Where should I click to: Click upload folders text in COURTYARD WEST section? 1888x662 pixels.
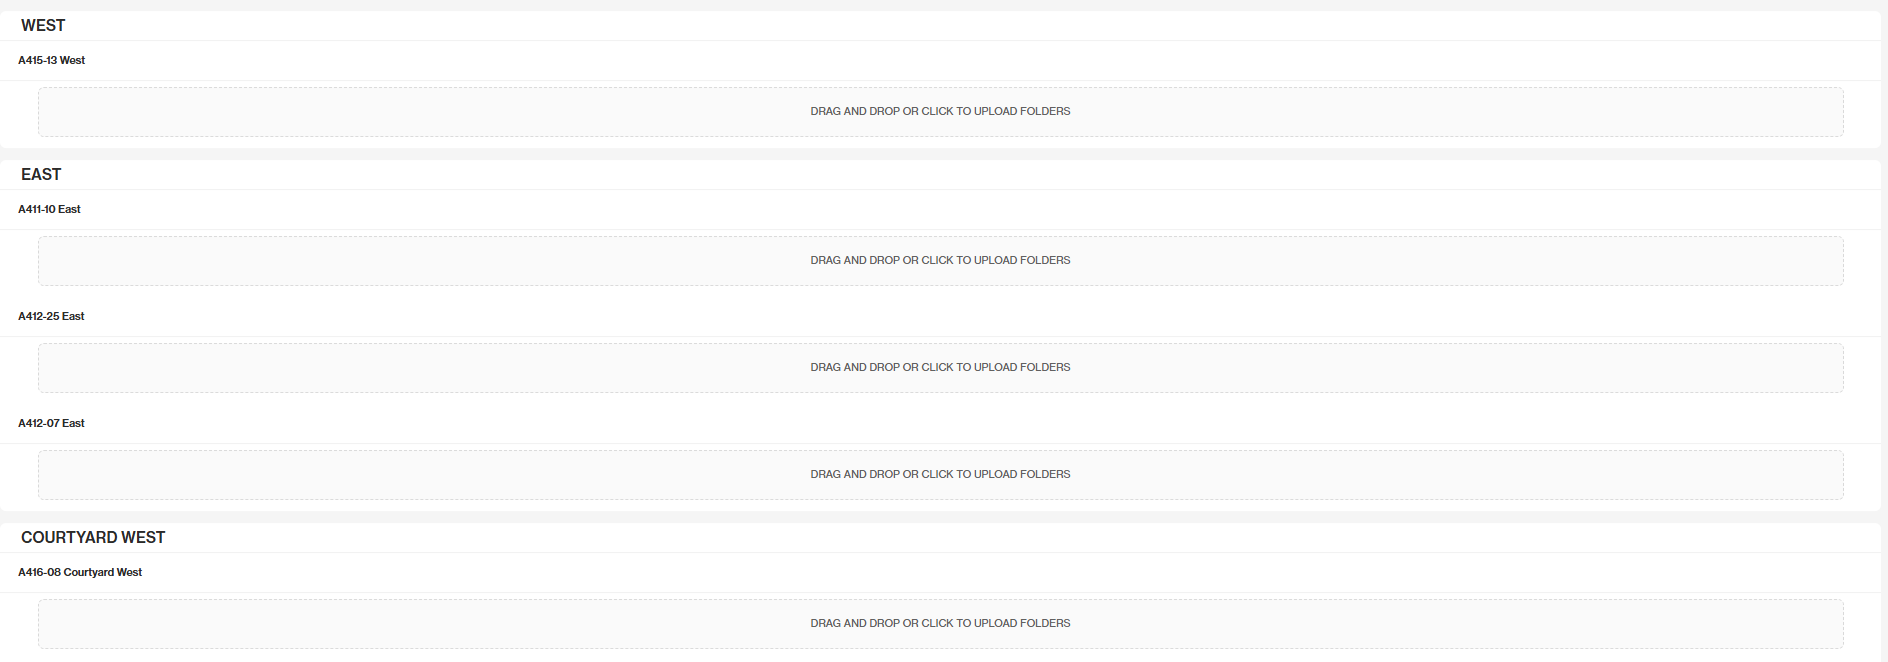click(940, 623)
